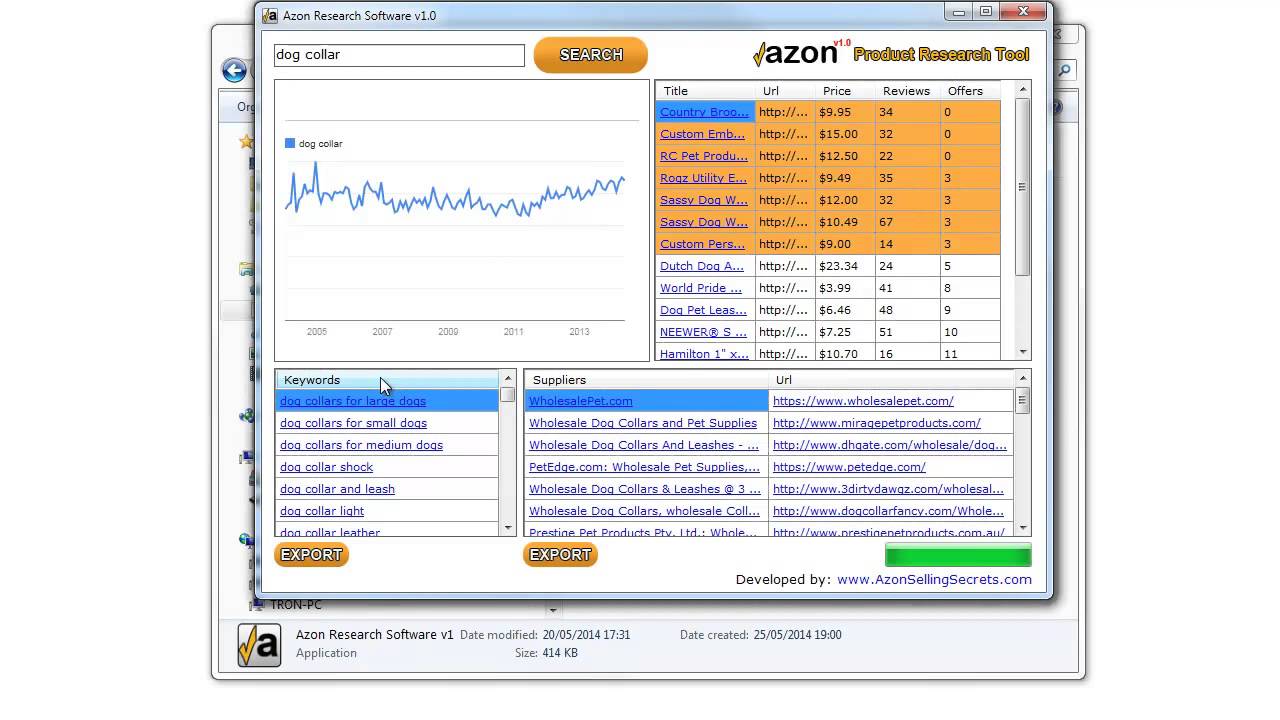Viewport: 1280px width, 720px height.
Task: Open the 'Country Broo...' product link
Action: [704, 112]
